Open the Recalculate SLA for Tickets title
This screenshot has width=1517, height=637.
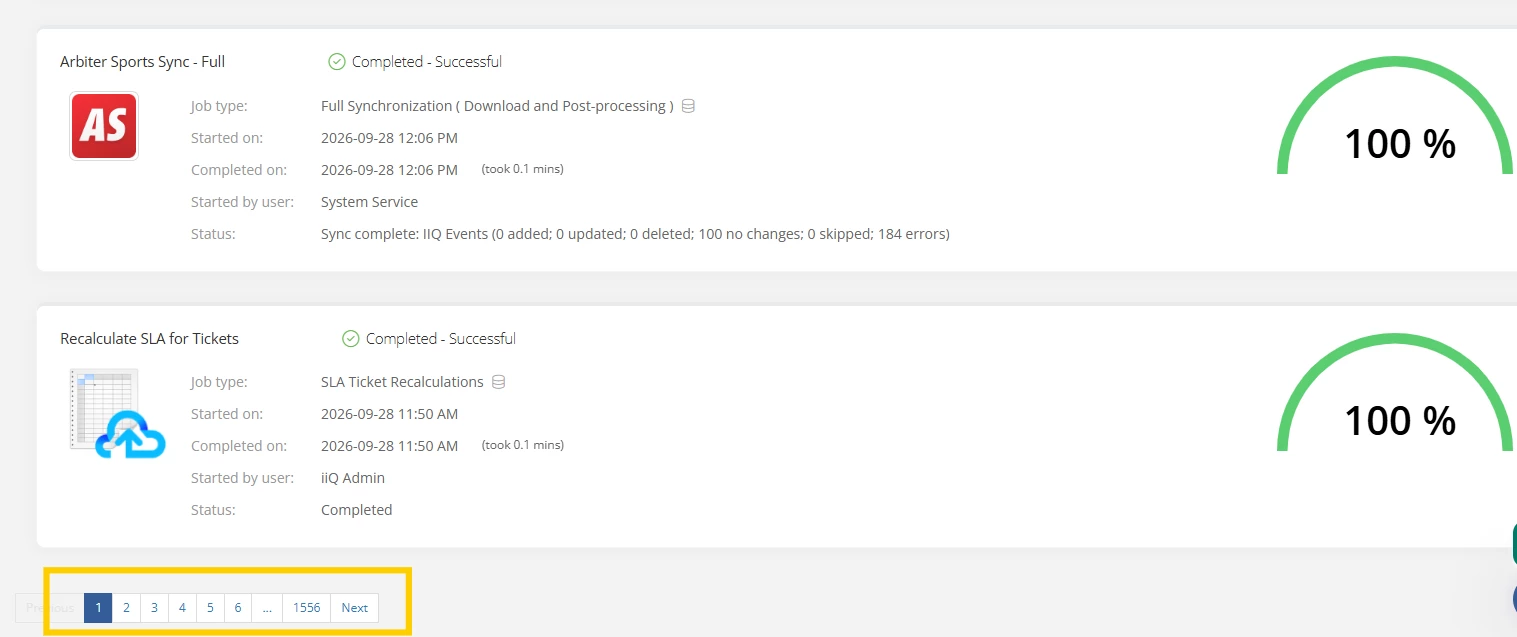[150, 339]
